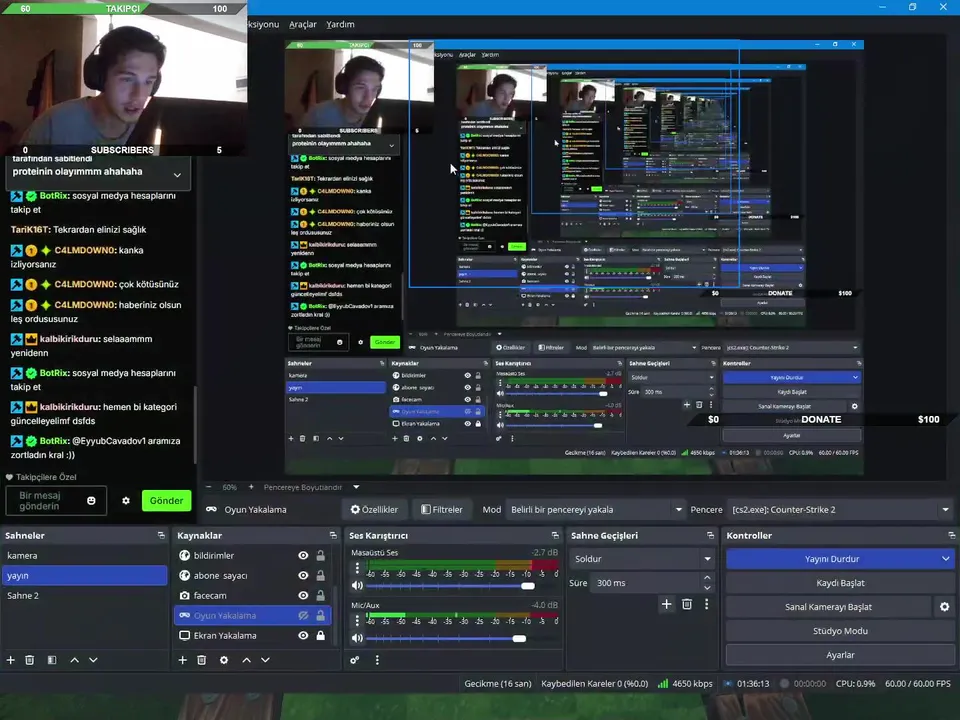The height and width of the screenshot is (720, 960).
Task: Remove selected source trash icon
Action: click(201, 660)
